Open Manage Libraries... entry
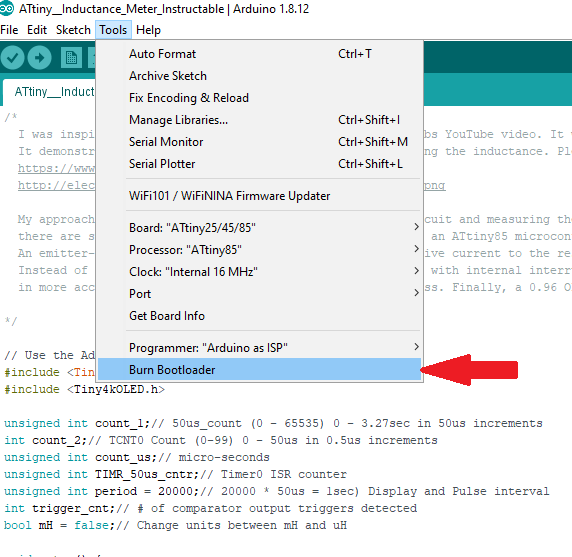 coord(259,120)
